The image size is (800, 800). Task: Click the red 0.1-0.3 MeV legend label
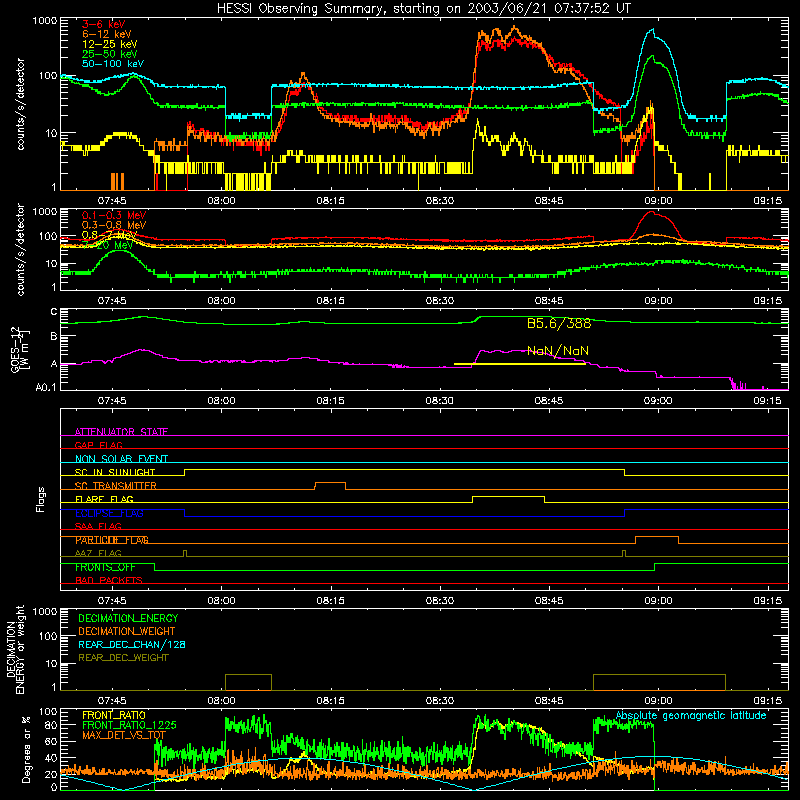tap(113, 215)
